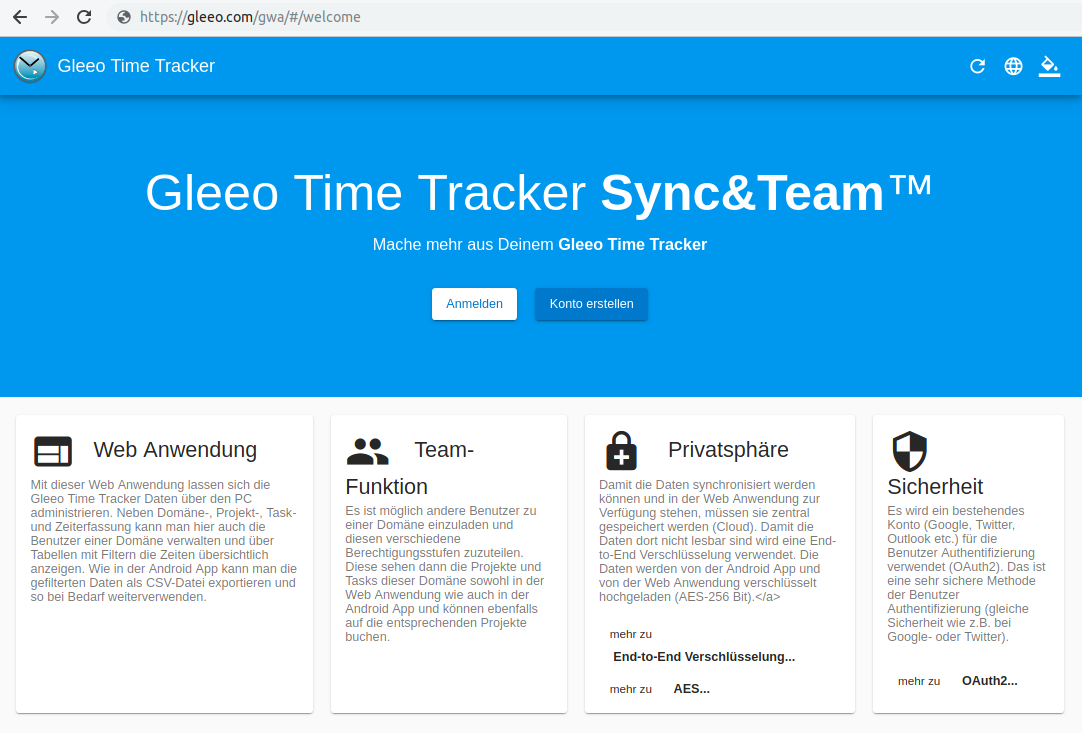The height and width of the screenshot is (733, 1082).
Task: Click 'mehr zu' beside the OAuth2... link
Action: [x=919, y=681]
